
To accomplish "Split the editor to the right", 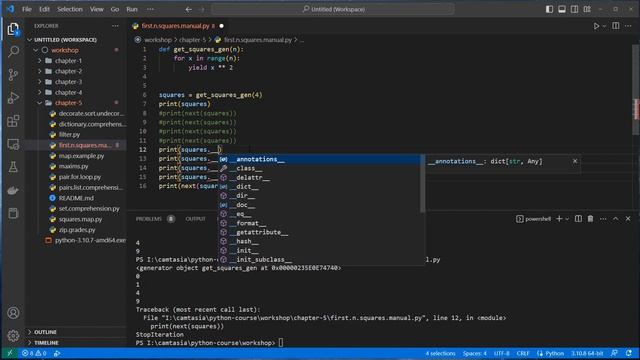I will point(616,26).
